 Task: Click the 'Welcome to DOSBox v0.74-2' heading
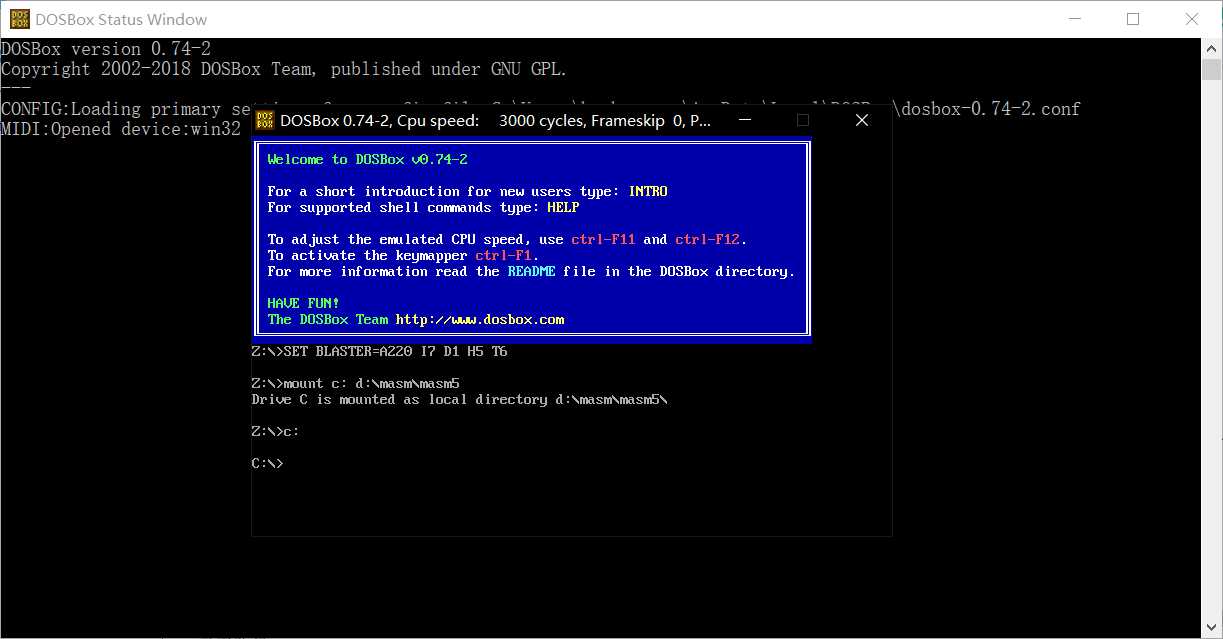368,159
